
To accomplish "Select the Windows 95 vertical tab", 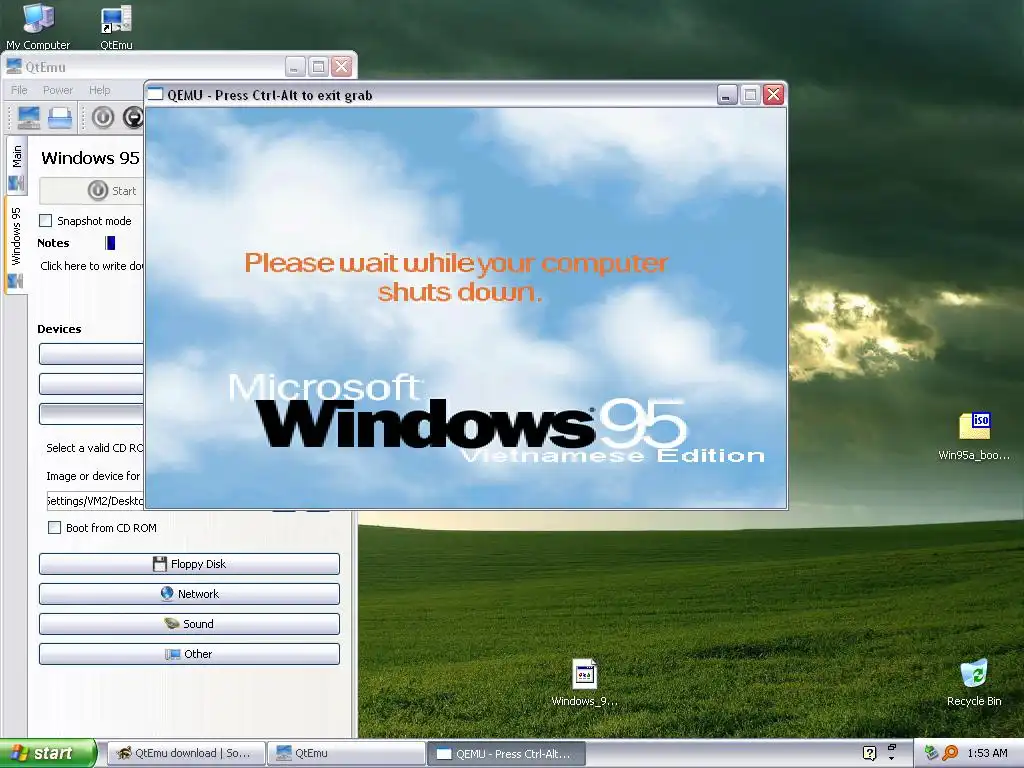I will tap(16, 246).
